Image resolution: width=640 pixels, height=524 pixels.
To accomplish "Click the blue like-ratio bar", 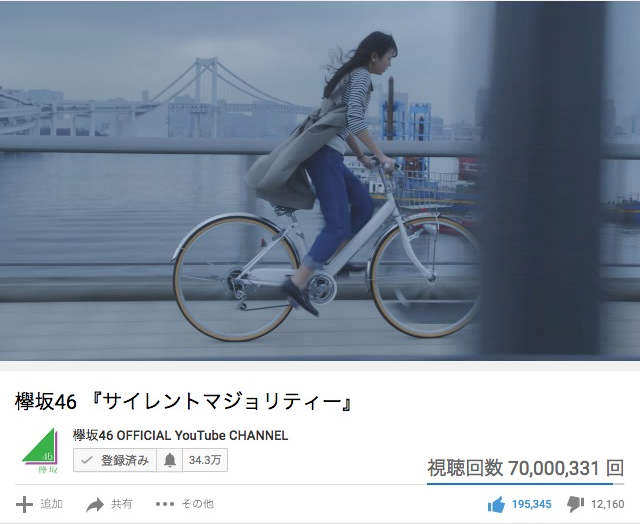I will point(520,484).
